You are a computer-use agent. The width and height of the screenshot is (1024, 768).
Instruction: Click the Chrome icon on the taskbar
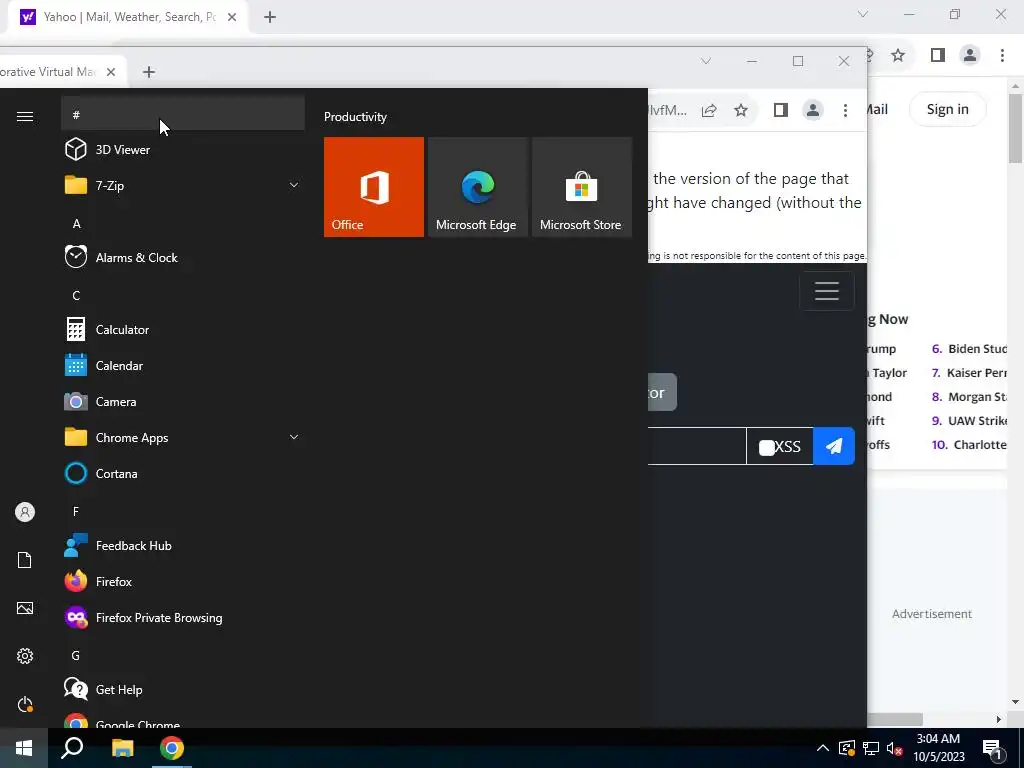pyautogui.click(x=172, y=748)
